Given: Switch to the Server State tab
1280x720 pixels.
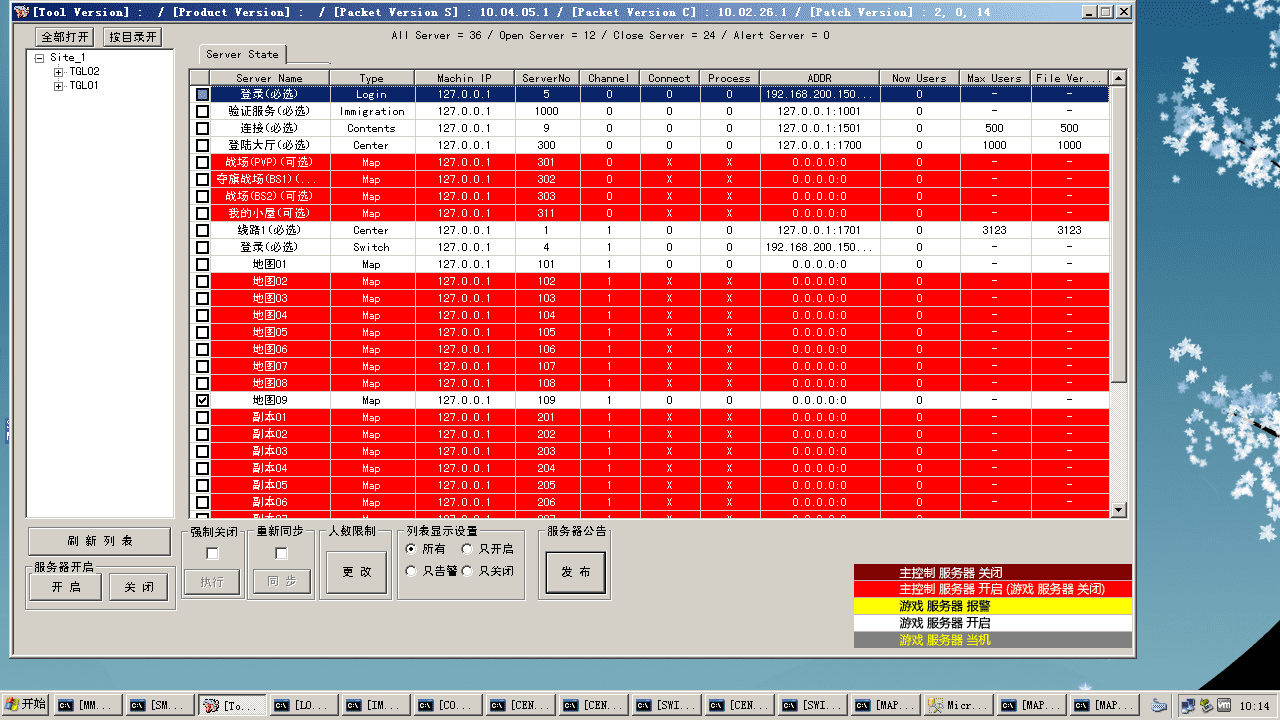Looking at the screenshot, I should point(243,54).
